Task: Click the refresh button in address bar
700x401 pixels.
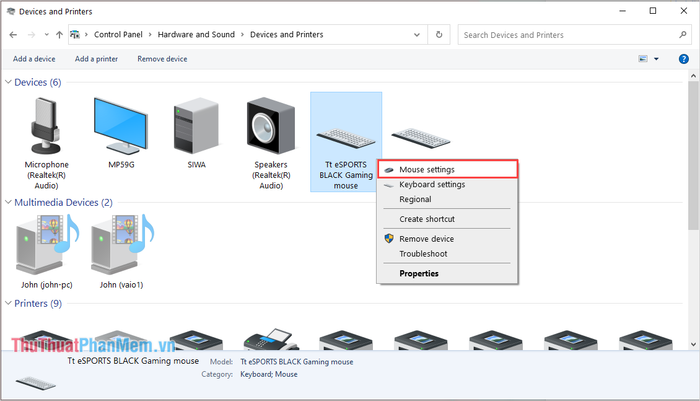Action: point(439,35)
